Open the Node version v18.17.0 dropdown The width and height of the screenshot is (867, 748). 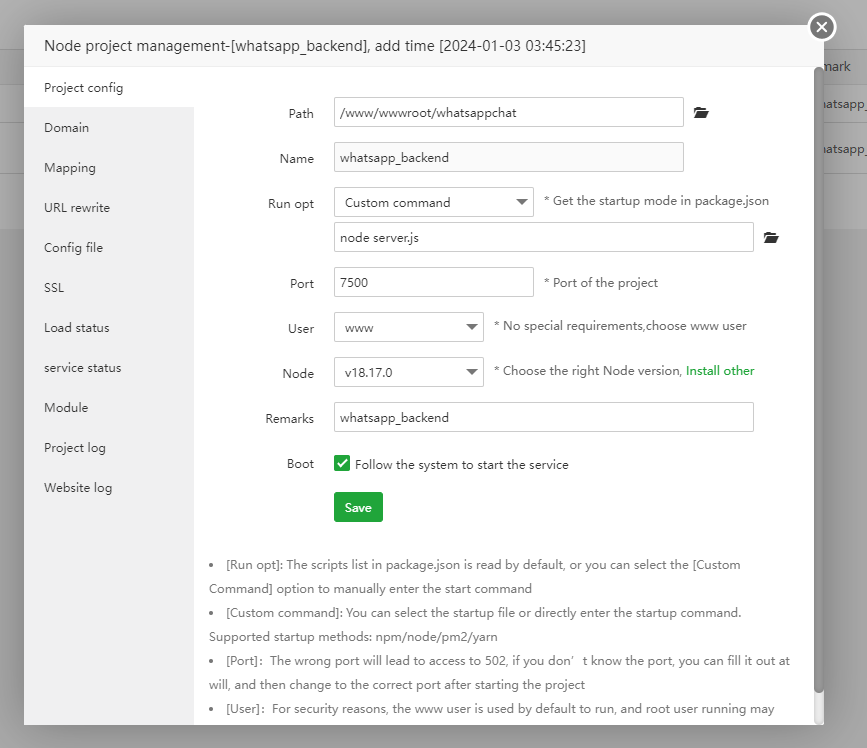click(409, 372)
